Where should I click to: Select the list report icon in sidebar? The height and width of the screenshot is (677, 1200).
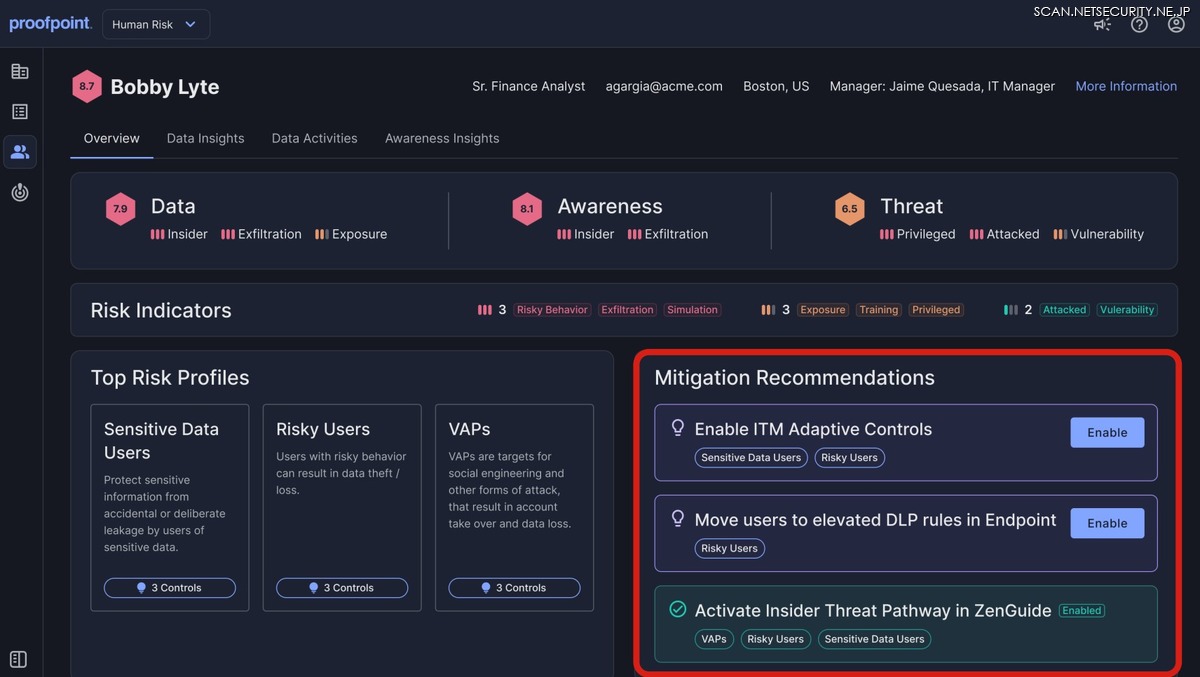20,112
